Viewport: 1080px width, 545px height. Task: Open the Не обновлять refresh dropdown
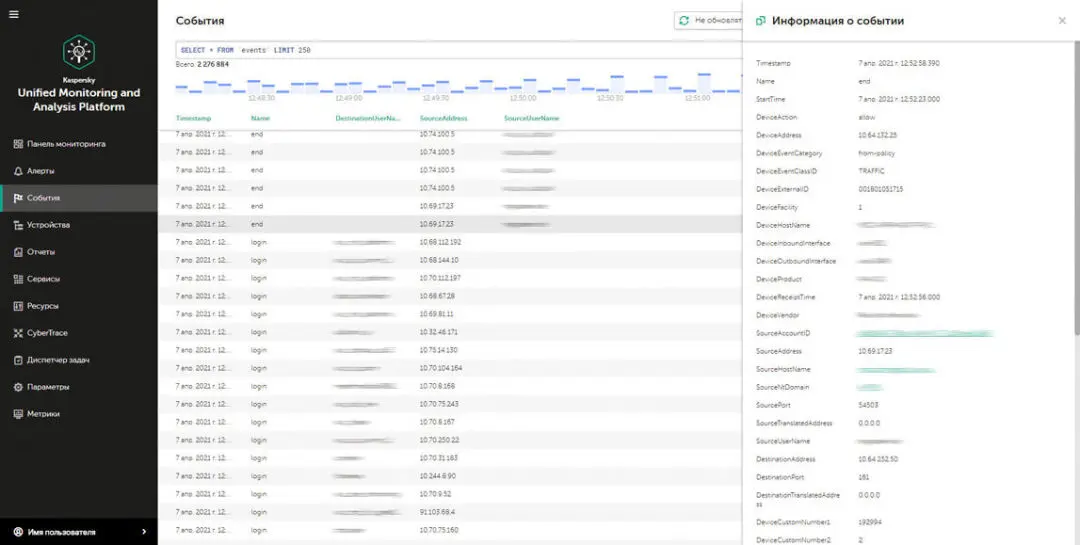(x=708, y=21)
